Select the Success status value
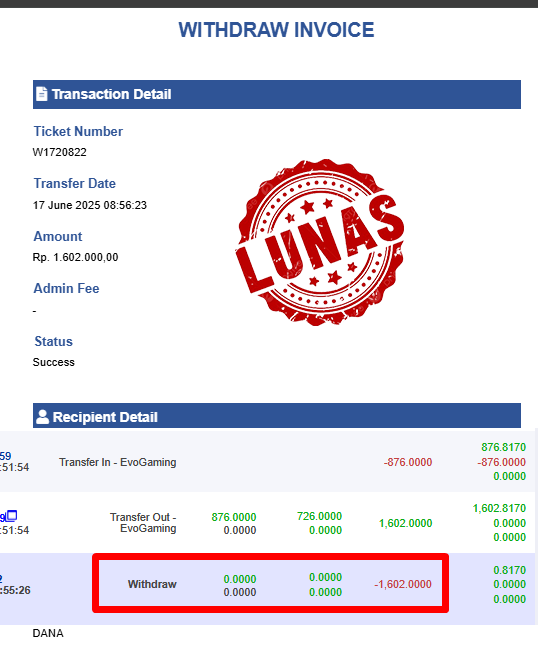 click(54, 362)
